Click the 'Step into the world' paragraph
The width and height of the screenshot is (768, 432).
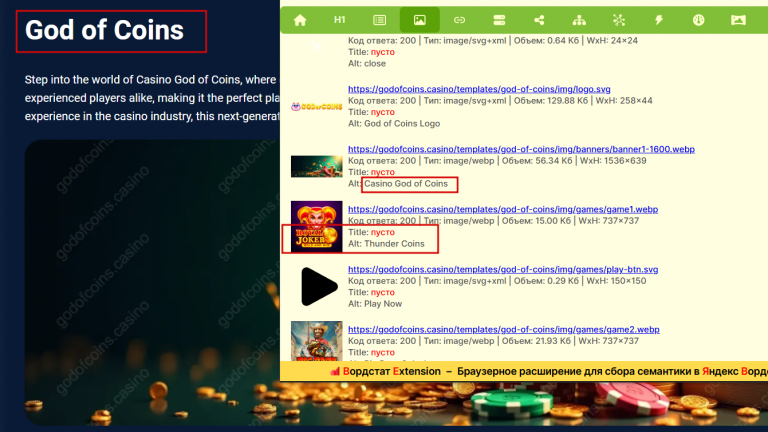tap(152, 98)
